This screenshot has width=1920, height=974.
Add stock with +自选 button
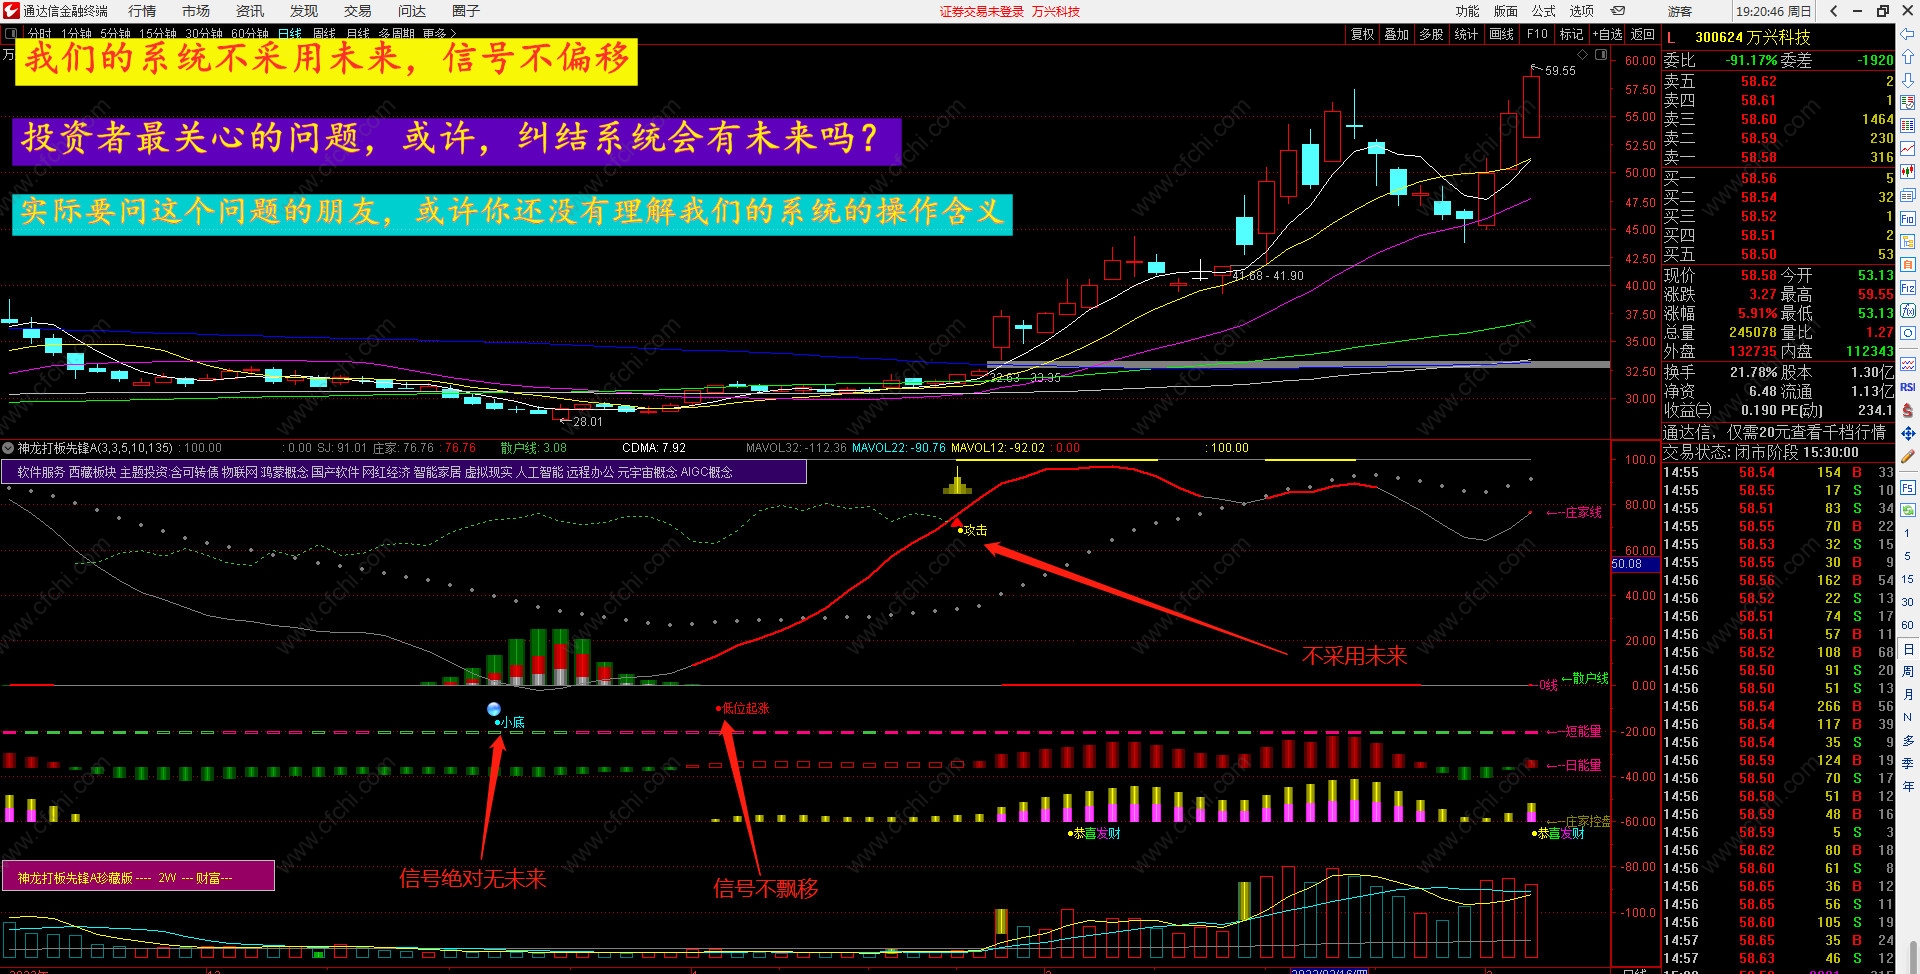pyautogui.click(x=1607, y=34)
